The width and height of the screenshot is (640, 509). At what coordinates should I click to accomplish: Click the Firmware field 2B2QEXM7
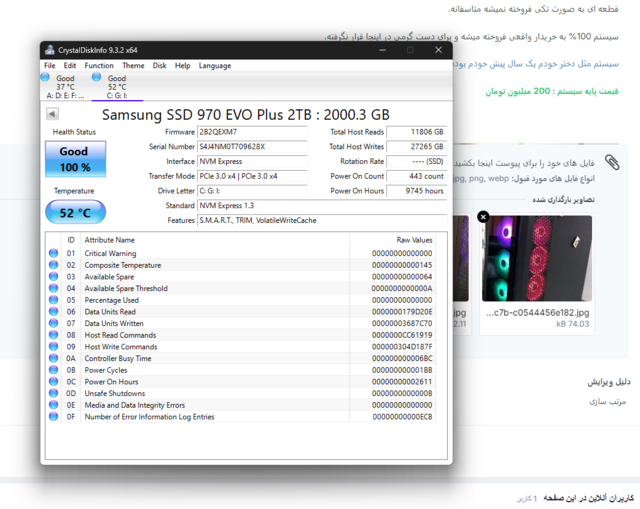252,132
